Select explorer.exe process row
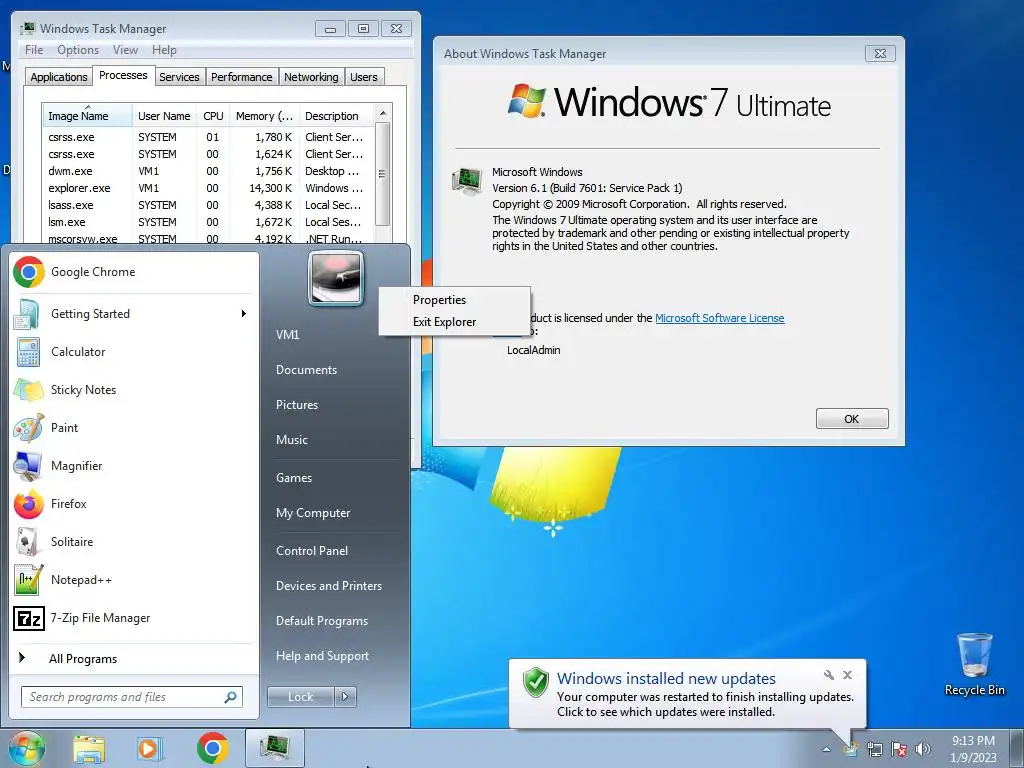Viewport: 1024px width, 768px height. [208, 188]
